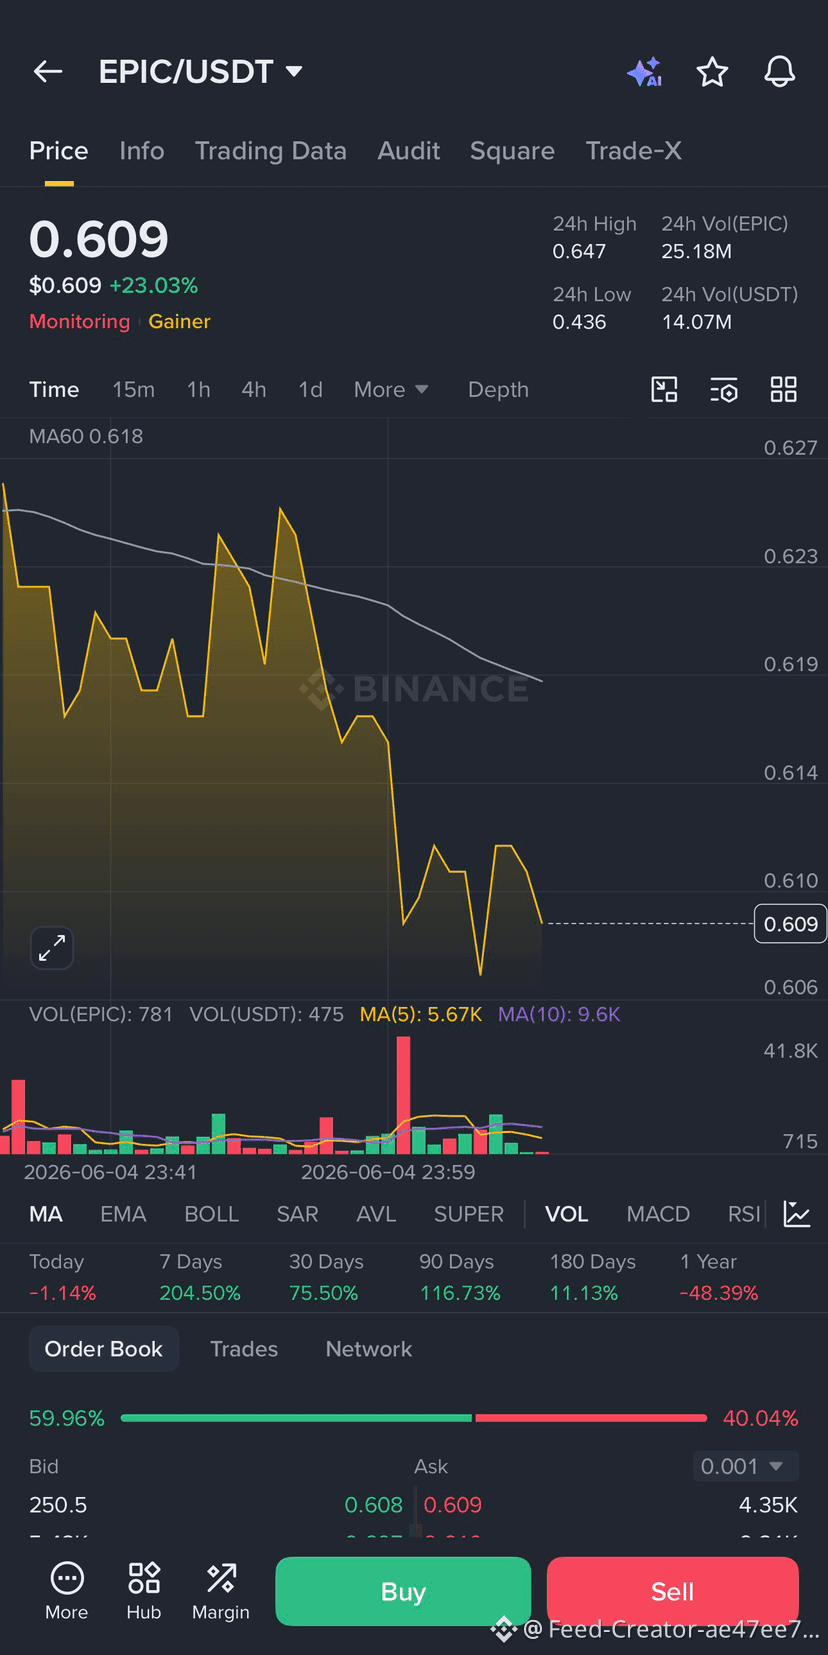828x1655 pixels.
Task: Tap the 90 Days 116.73% performance
Action: tap(460, 1277)
